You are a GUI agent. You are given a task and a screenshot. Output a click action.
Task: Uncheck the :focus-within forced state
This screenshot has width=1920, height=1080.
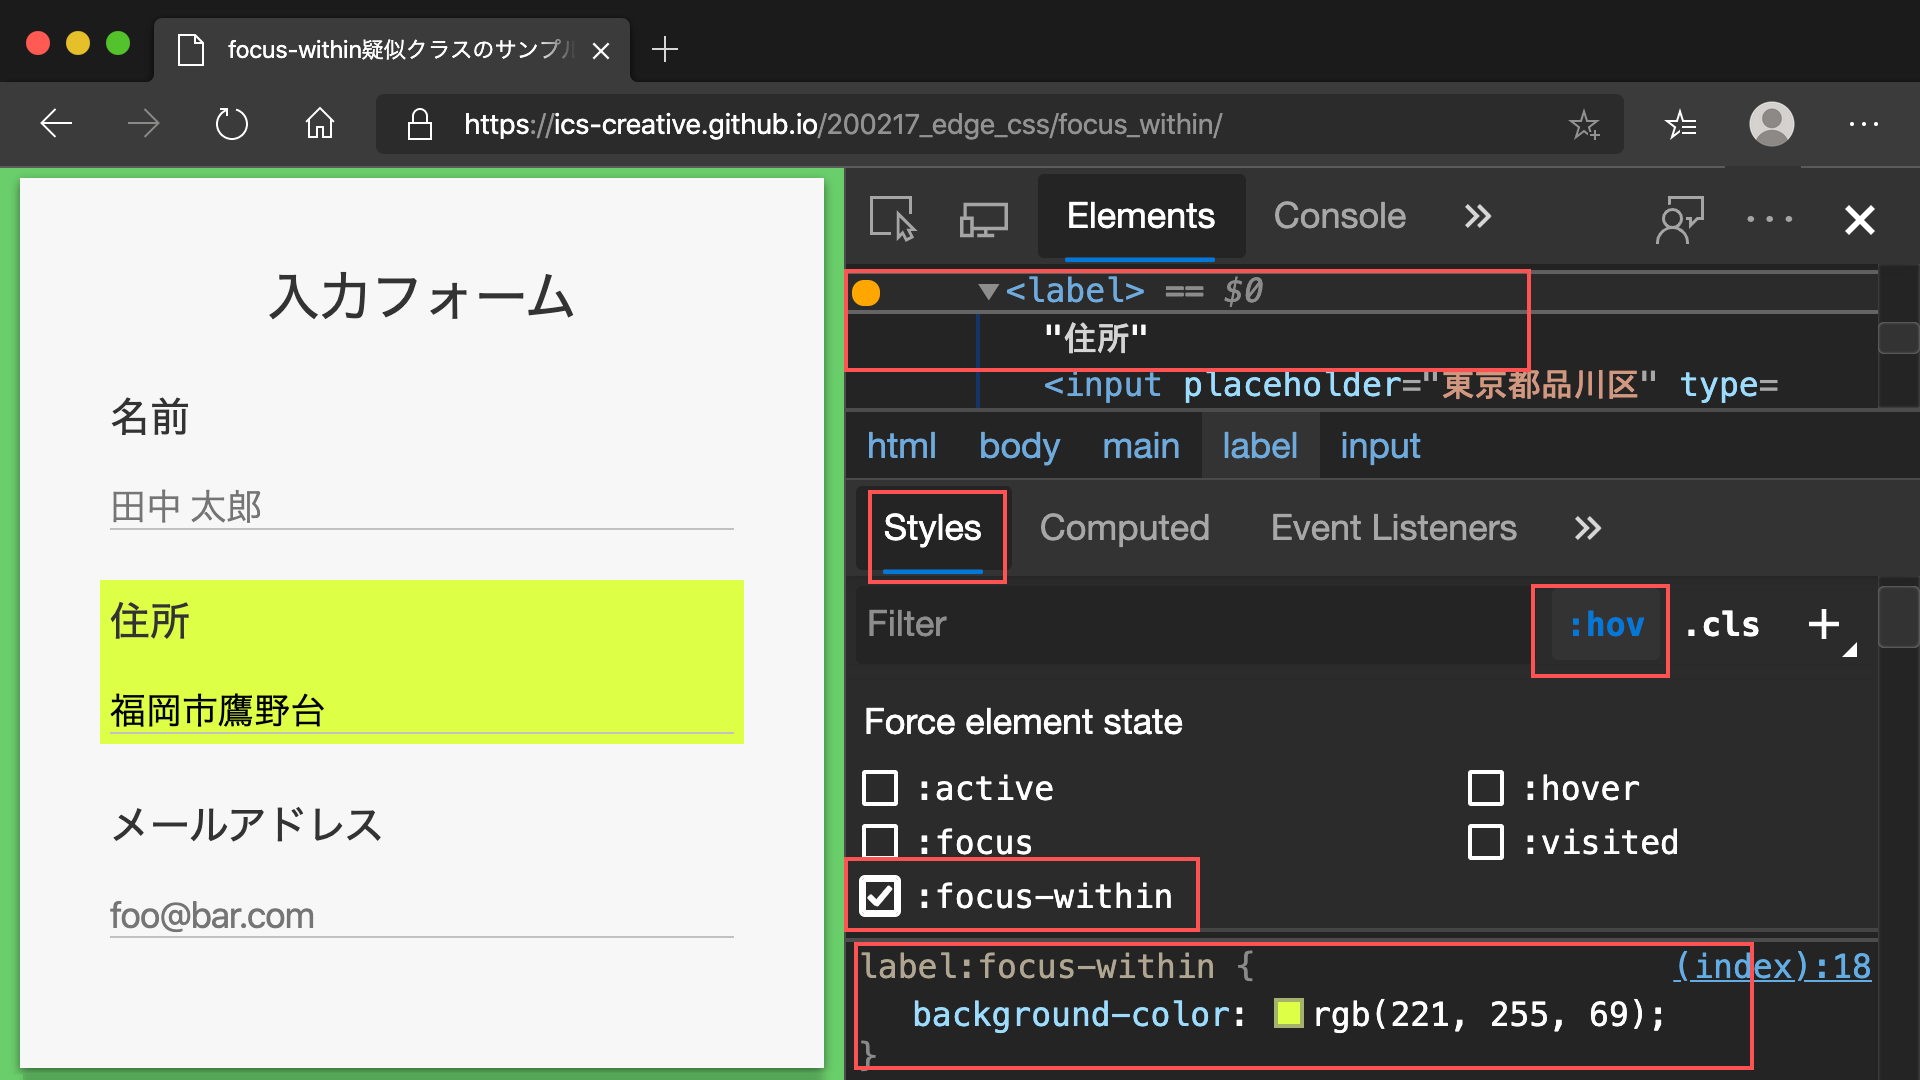[x=880, y=896]
